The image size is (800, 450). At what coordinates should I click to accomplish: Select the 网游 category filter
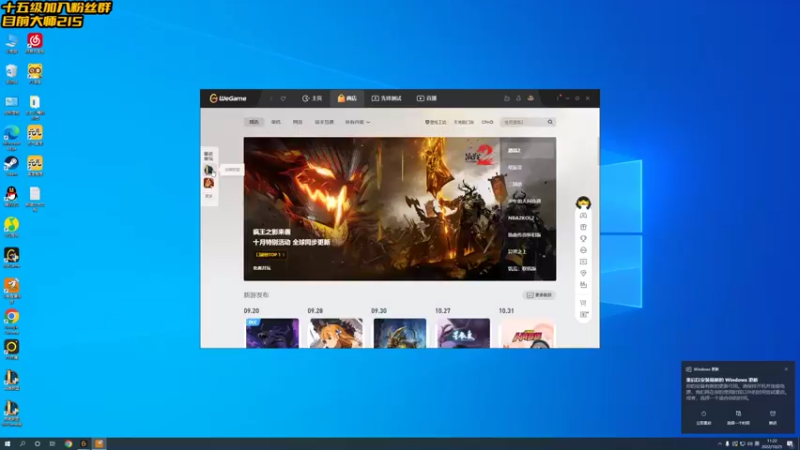297,122
